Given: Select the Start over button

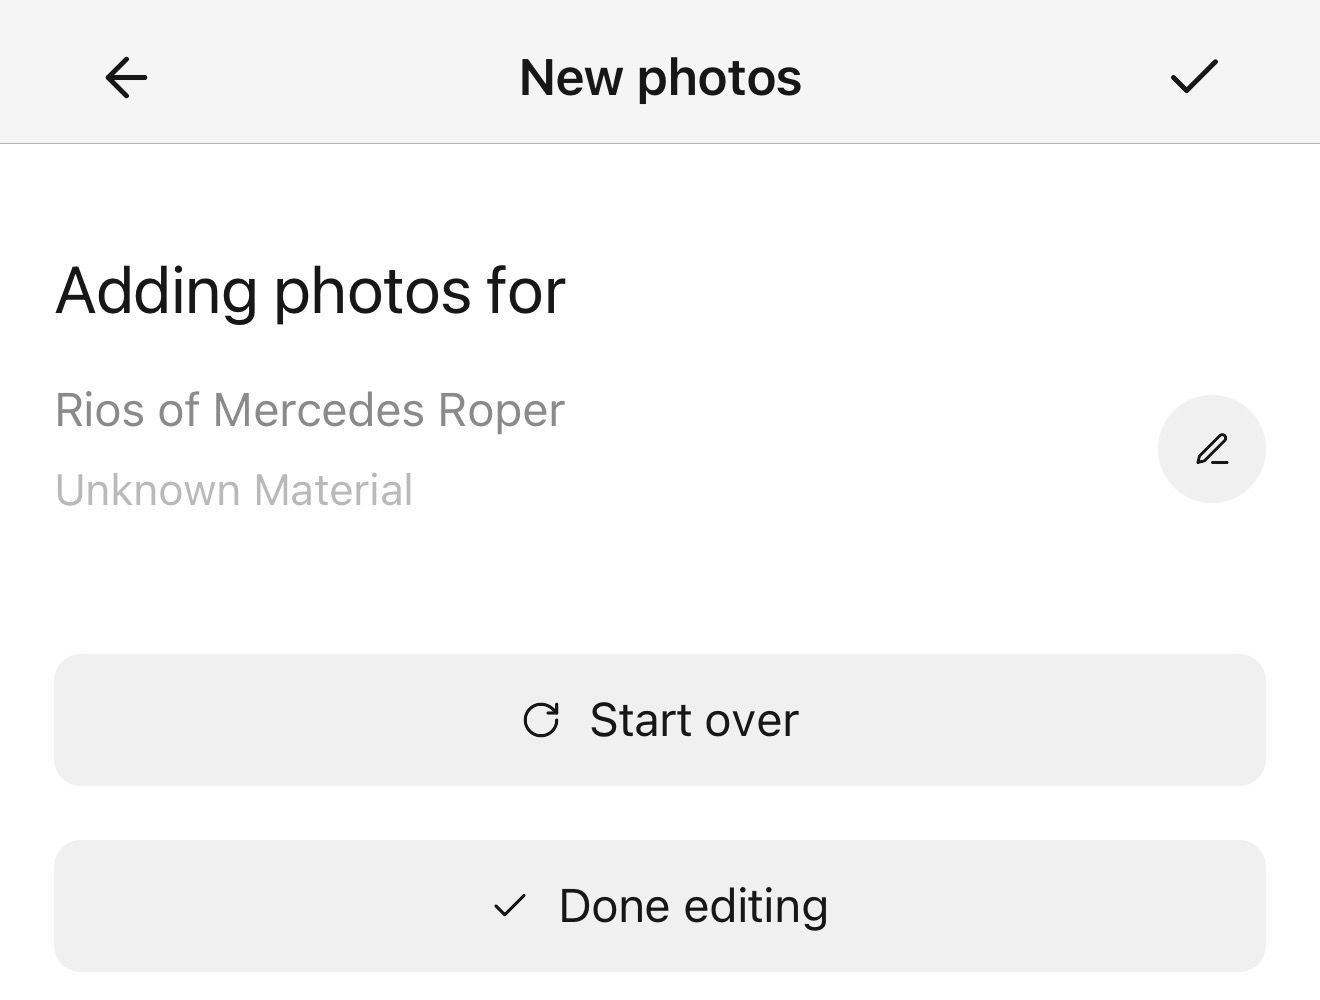Looking at the screenshot, I should click(x=660, y=720).
